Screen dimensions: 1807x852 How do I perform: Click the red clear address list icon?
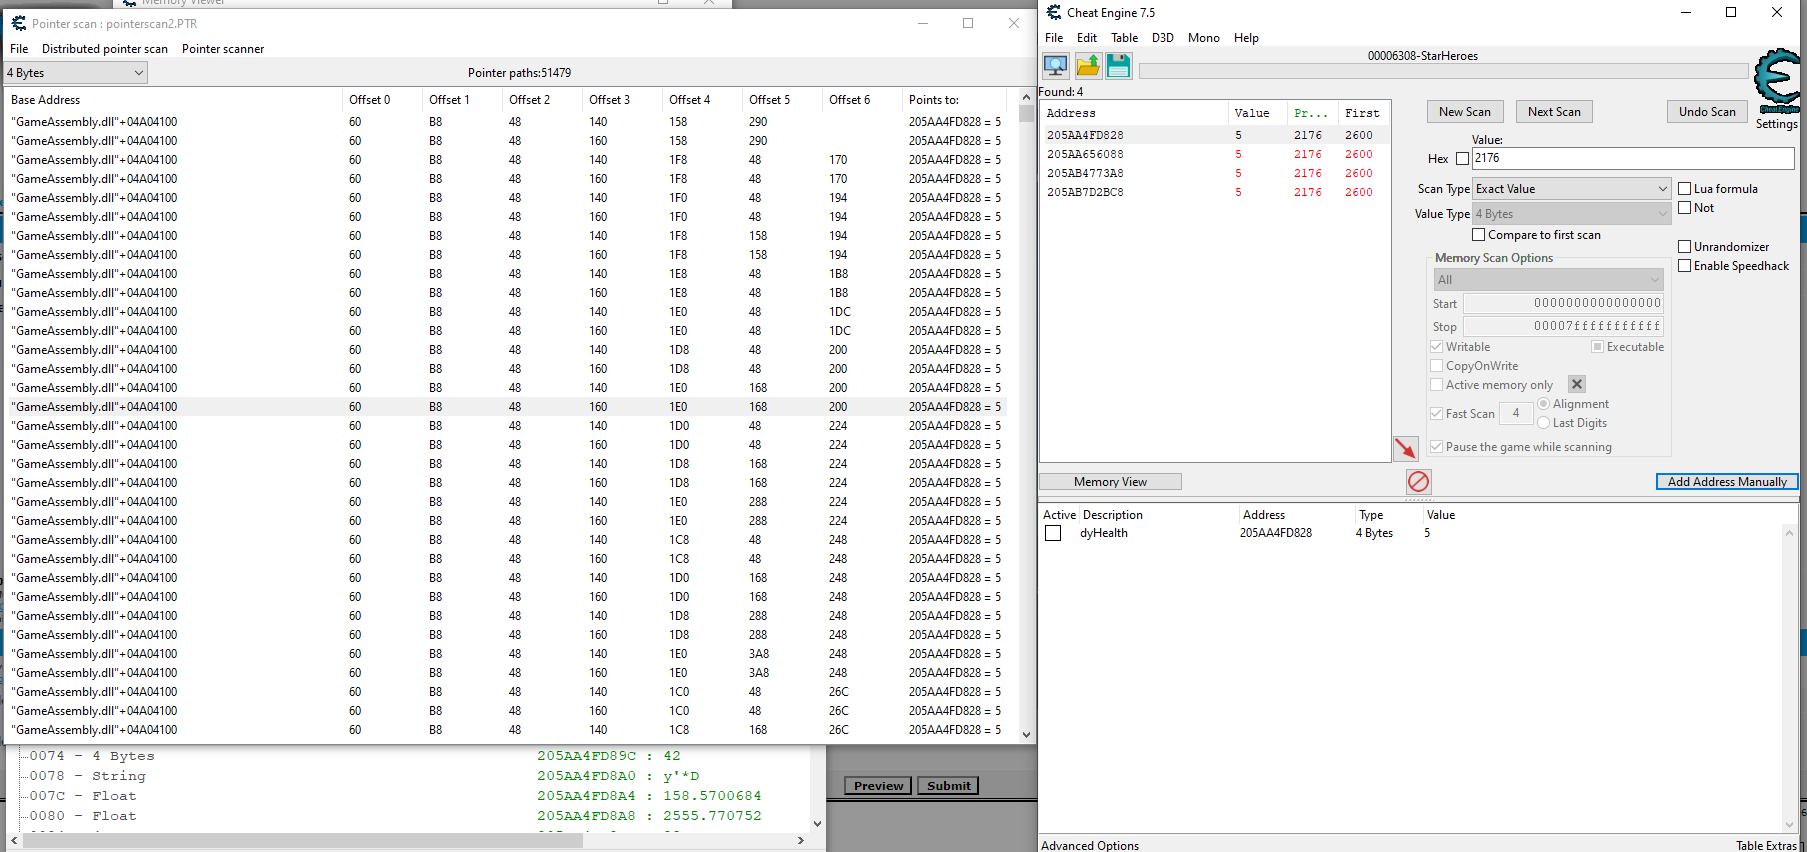(1418, 482)
